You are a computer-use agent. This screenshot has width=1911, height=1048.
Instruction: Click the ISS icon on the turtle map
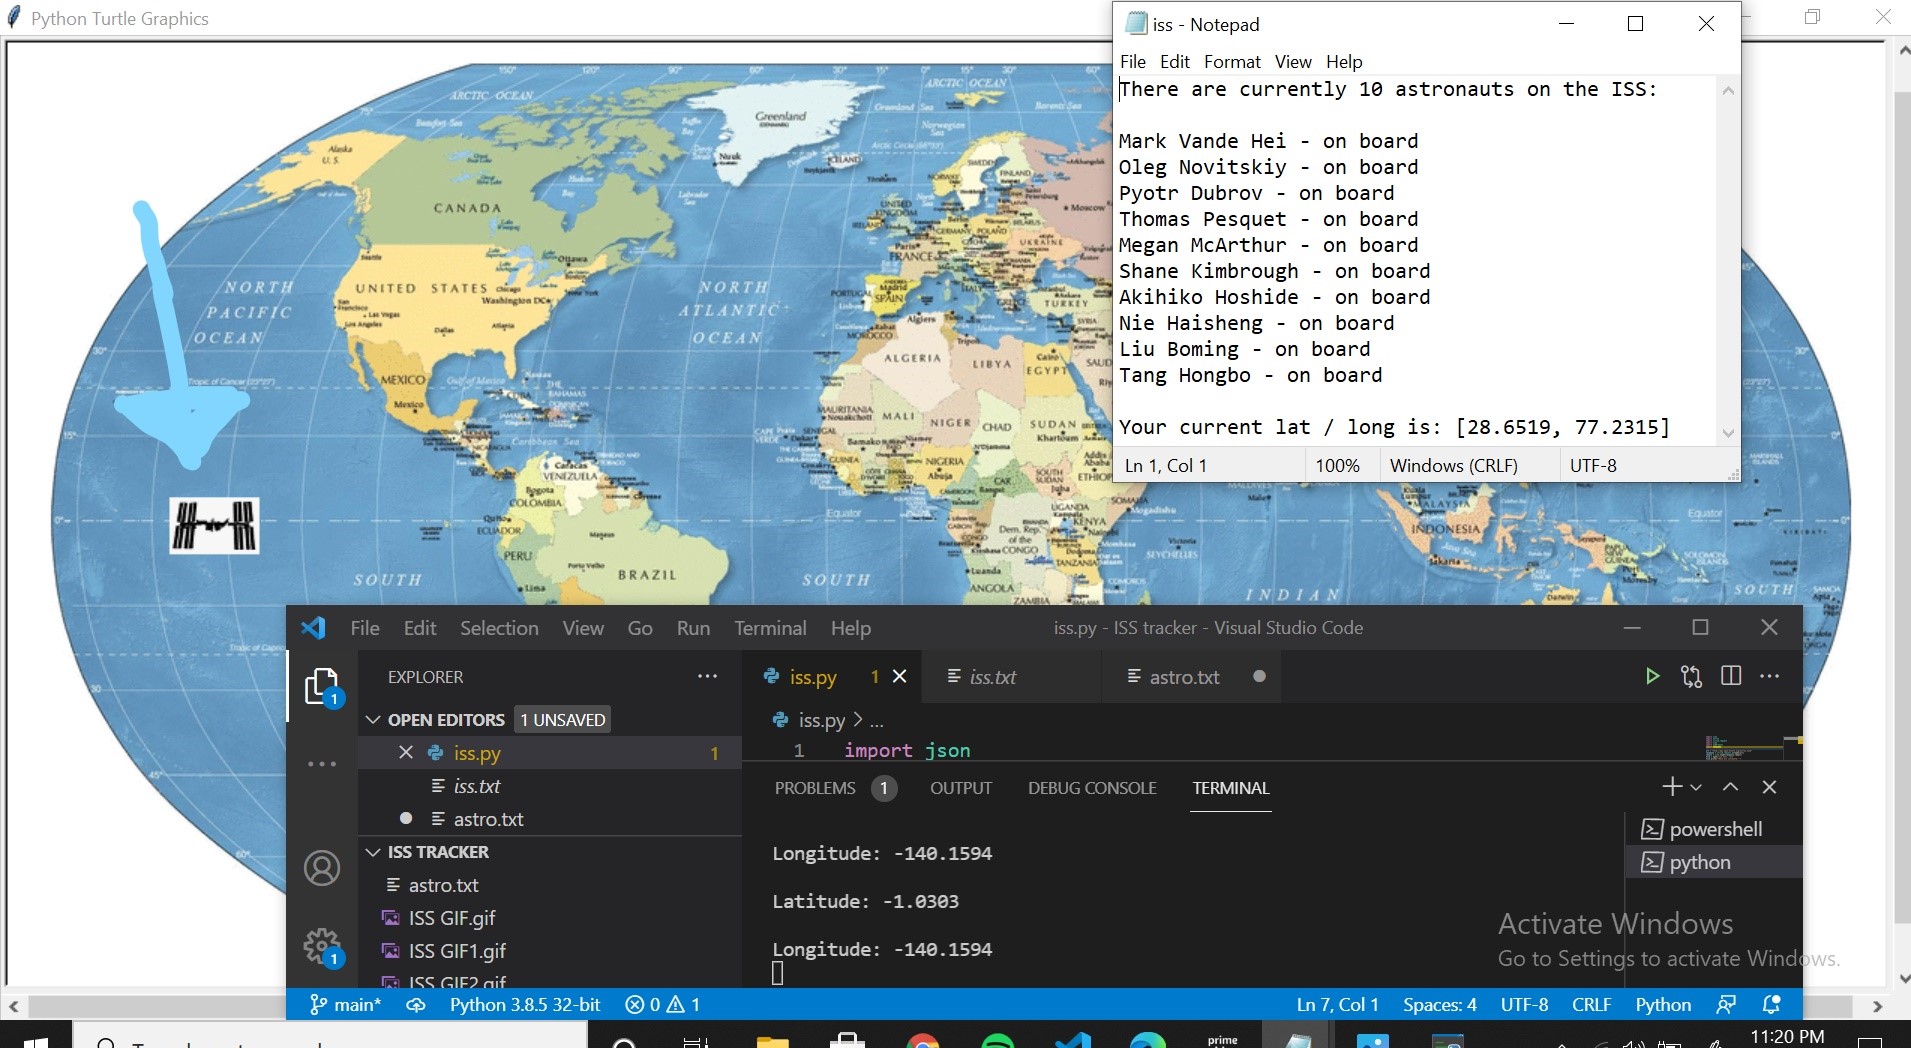[x=214, y=526]
